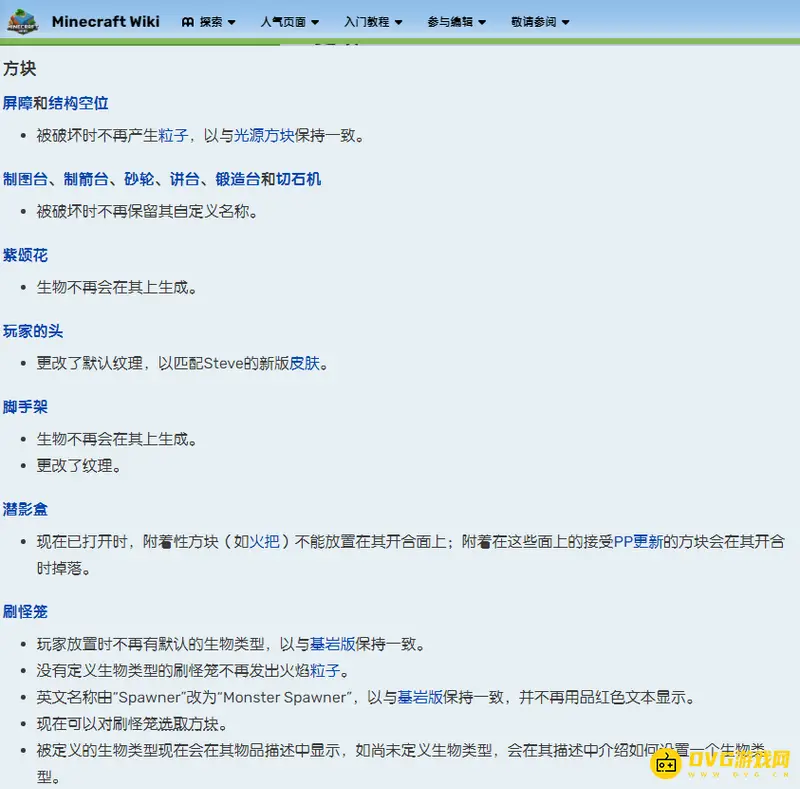The height and width of the screenshot is (789, 800).
Task: Open the 紫颂花 article
Action: pos(25,255)
